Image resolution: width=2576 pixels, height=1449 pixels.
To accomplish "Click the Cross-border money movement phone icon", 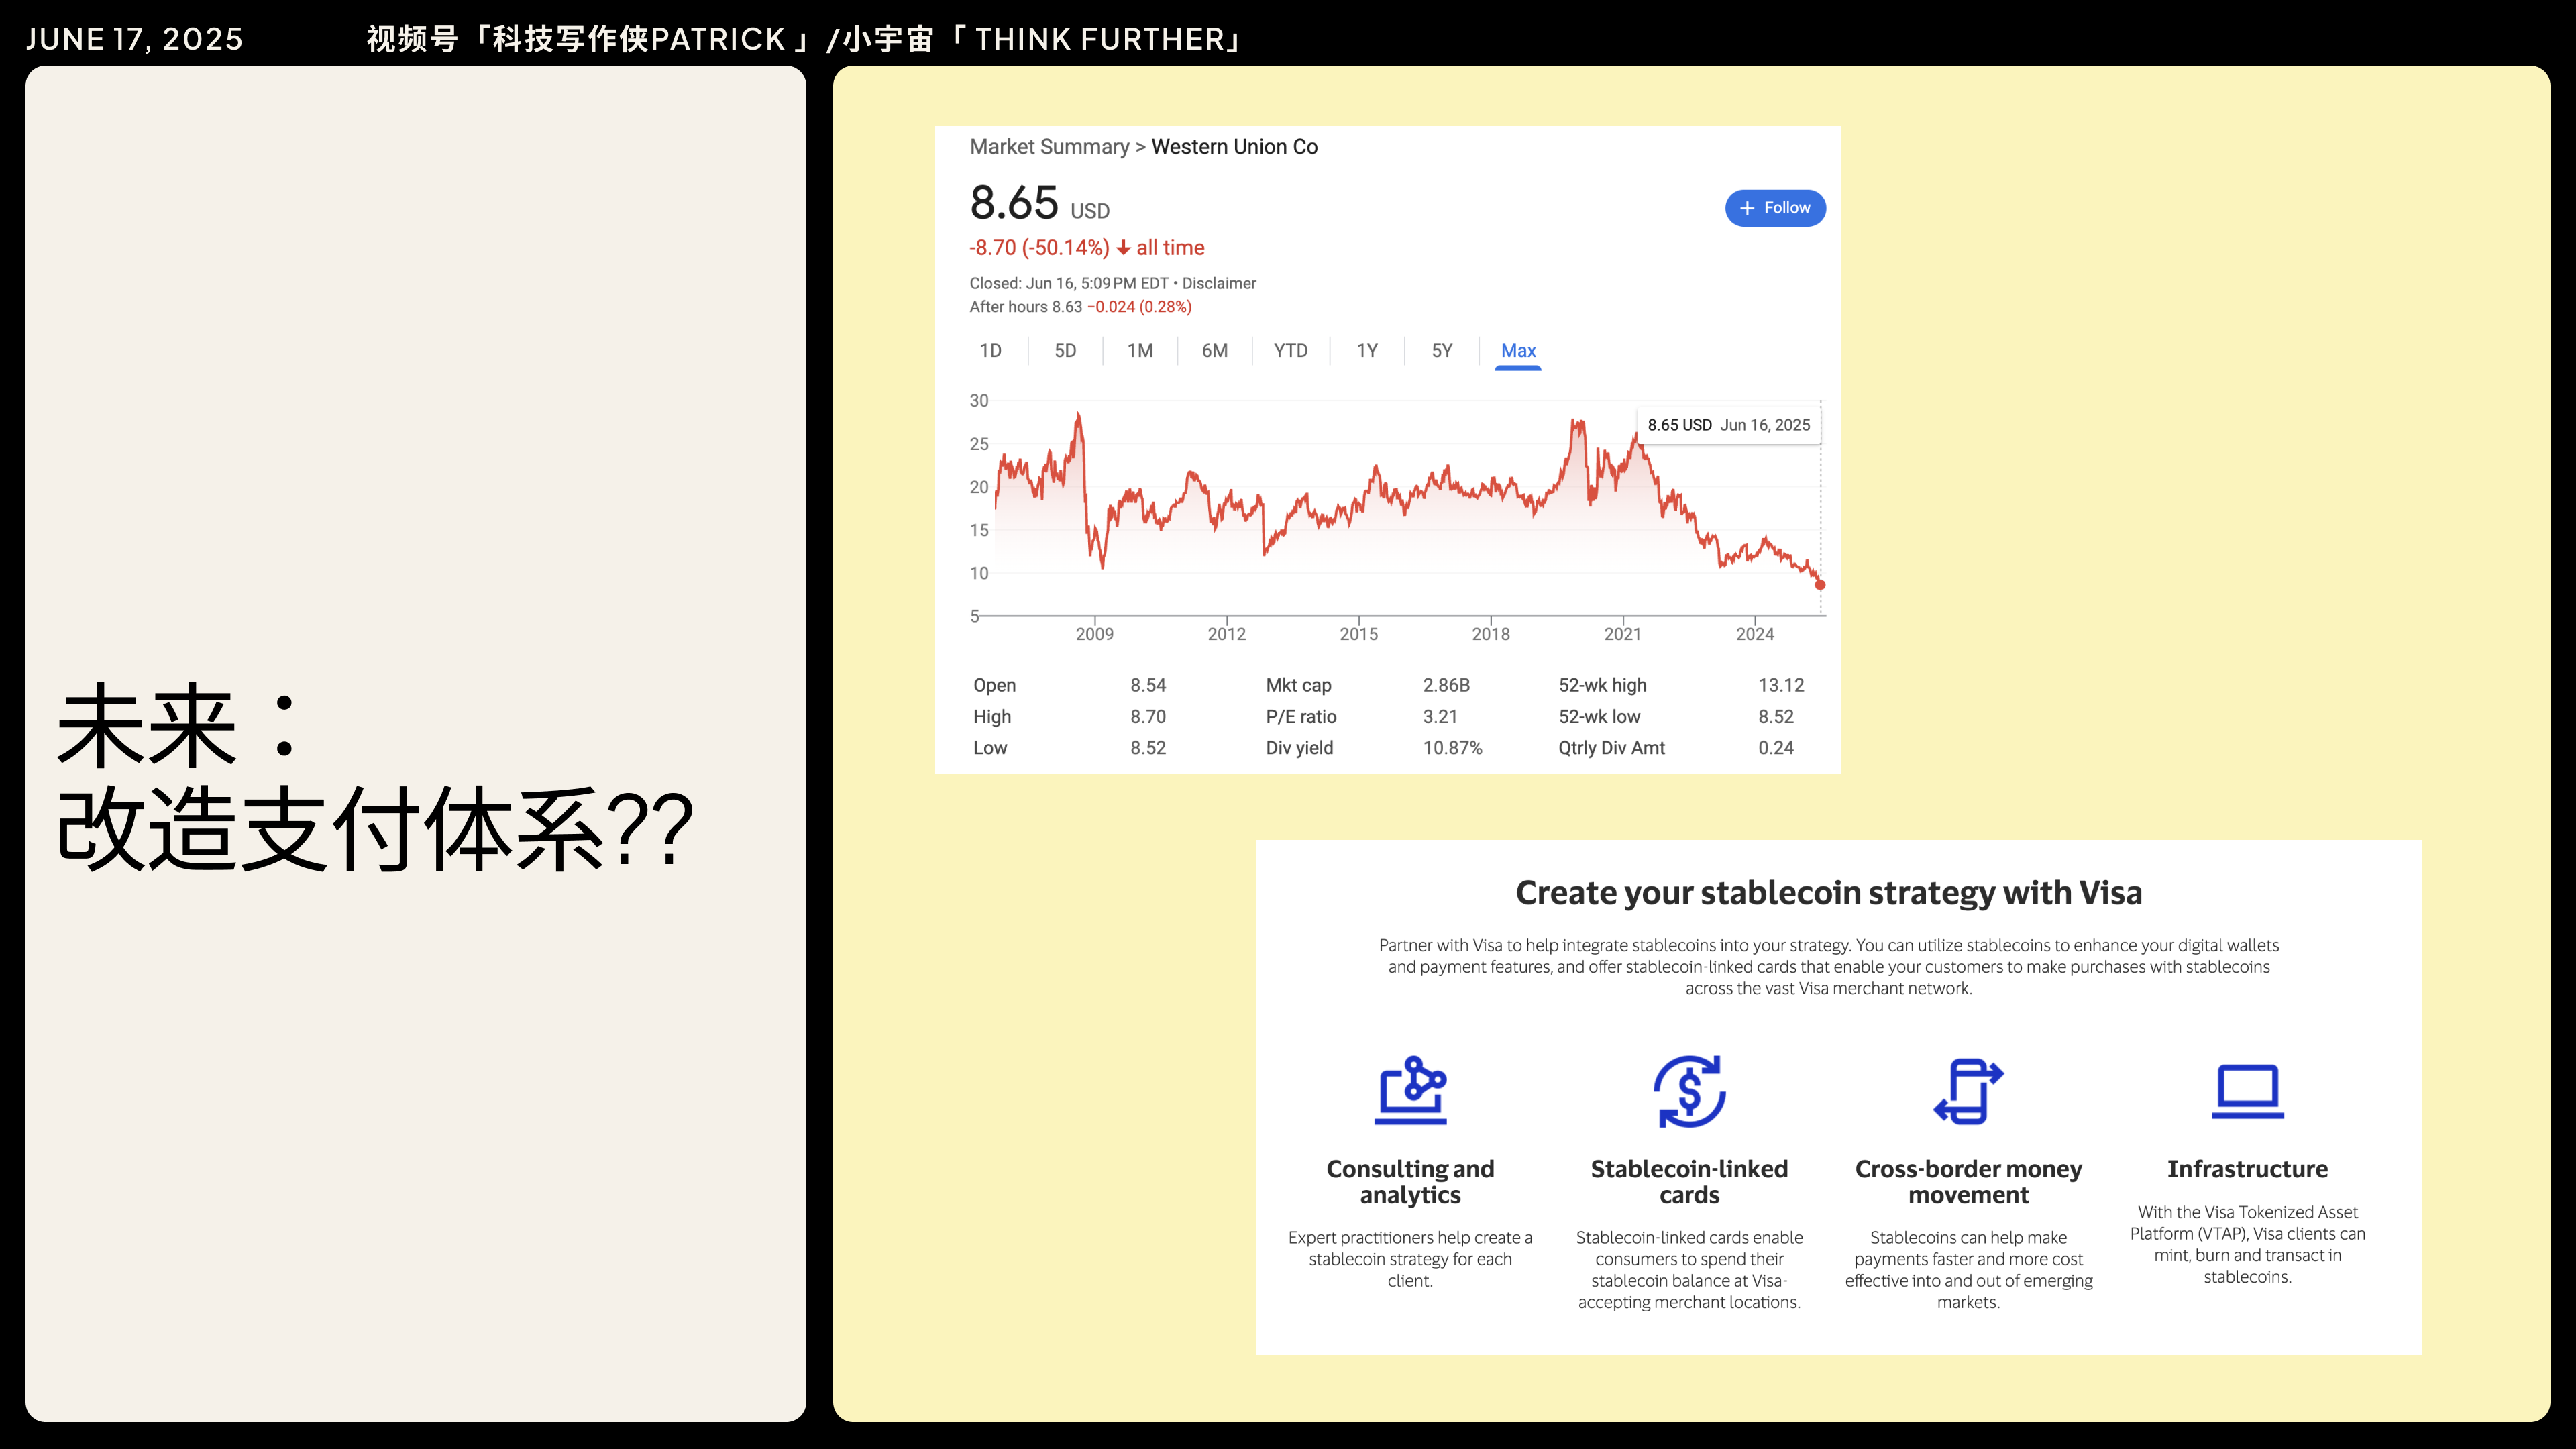I will coord(1968,1091).
